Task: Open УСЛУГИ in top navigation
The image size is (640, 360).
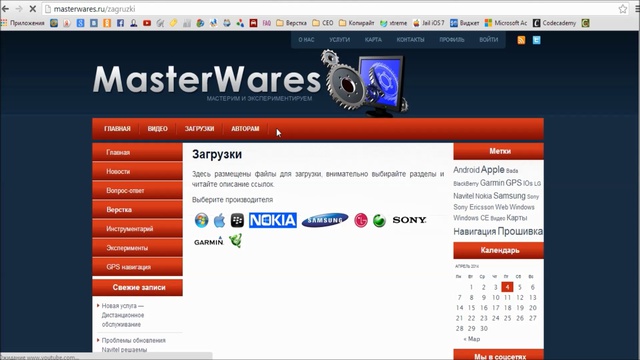Action: 340,40
